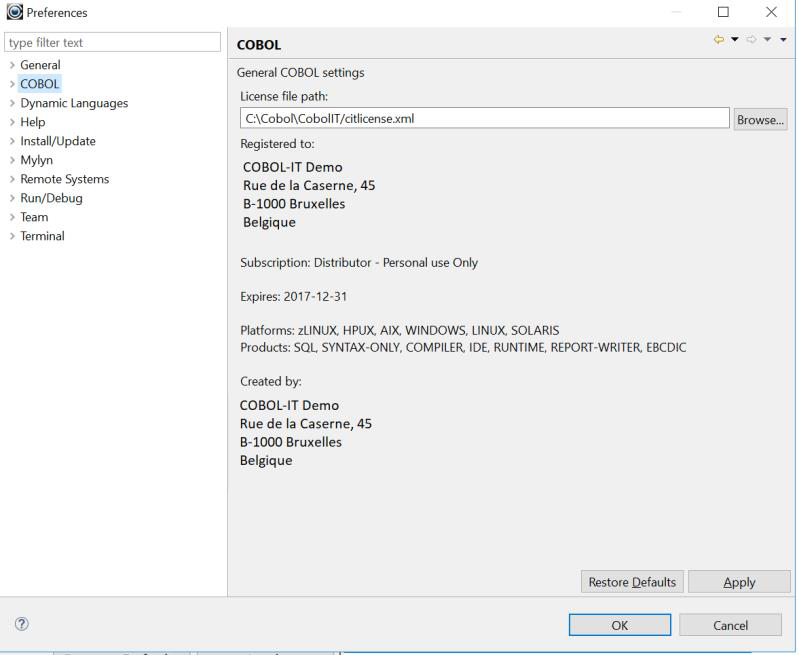This screenshot has width=799, height=655.
Task: Click the 'License file path:' label
Action: tap(284, 96)
